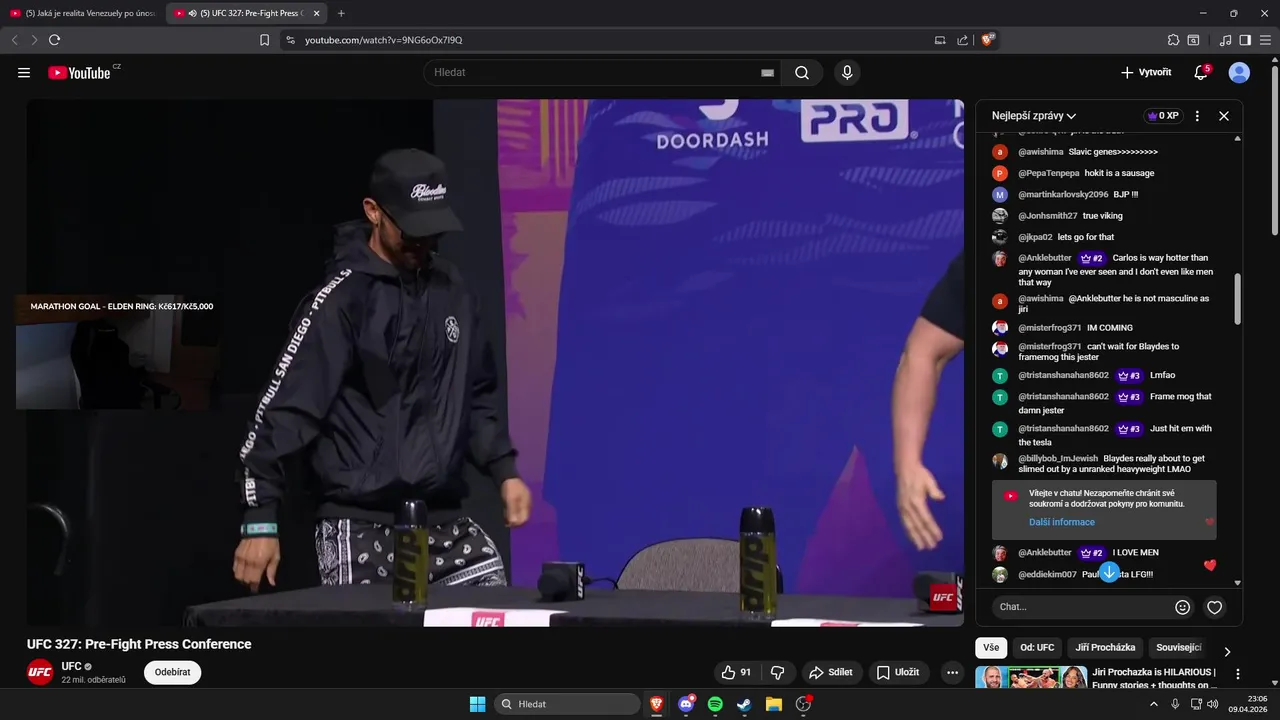Share this page from address bar
The height and width of the screenshot is (720, 1280).
click(962, 40)
